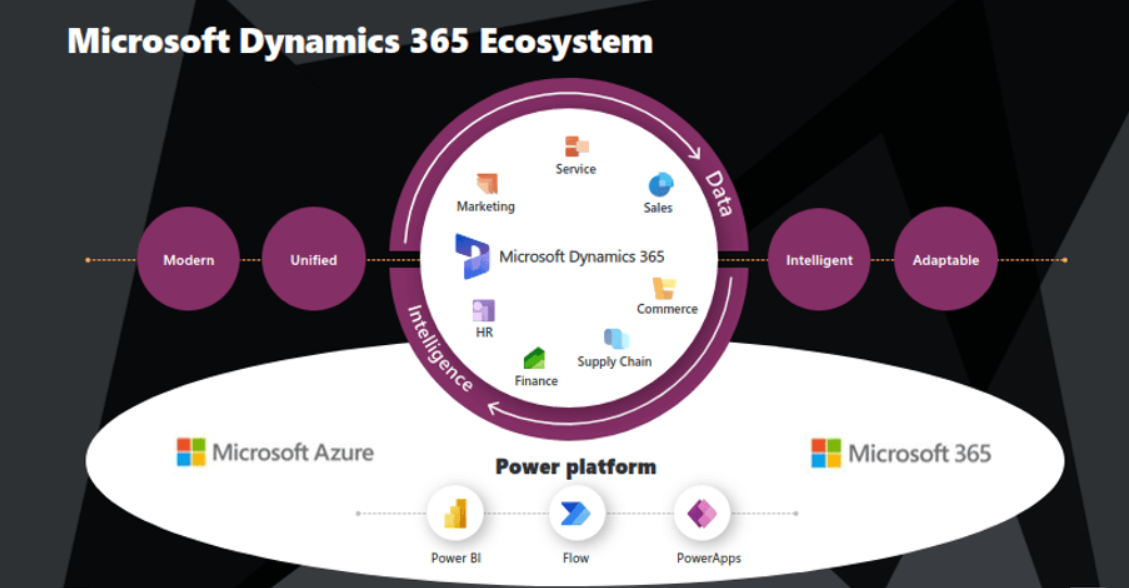The height and width of the screenshot is (588, 1129).
Task: Click the PowerApps icon
Action: [702, 513]
